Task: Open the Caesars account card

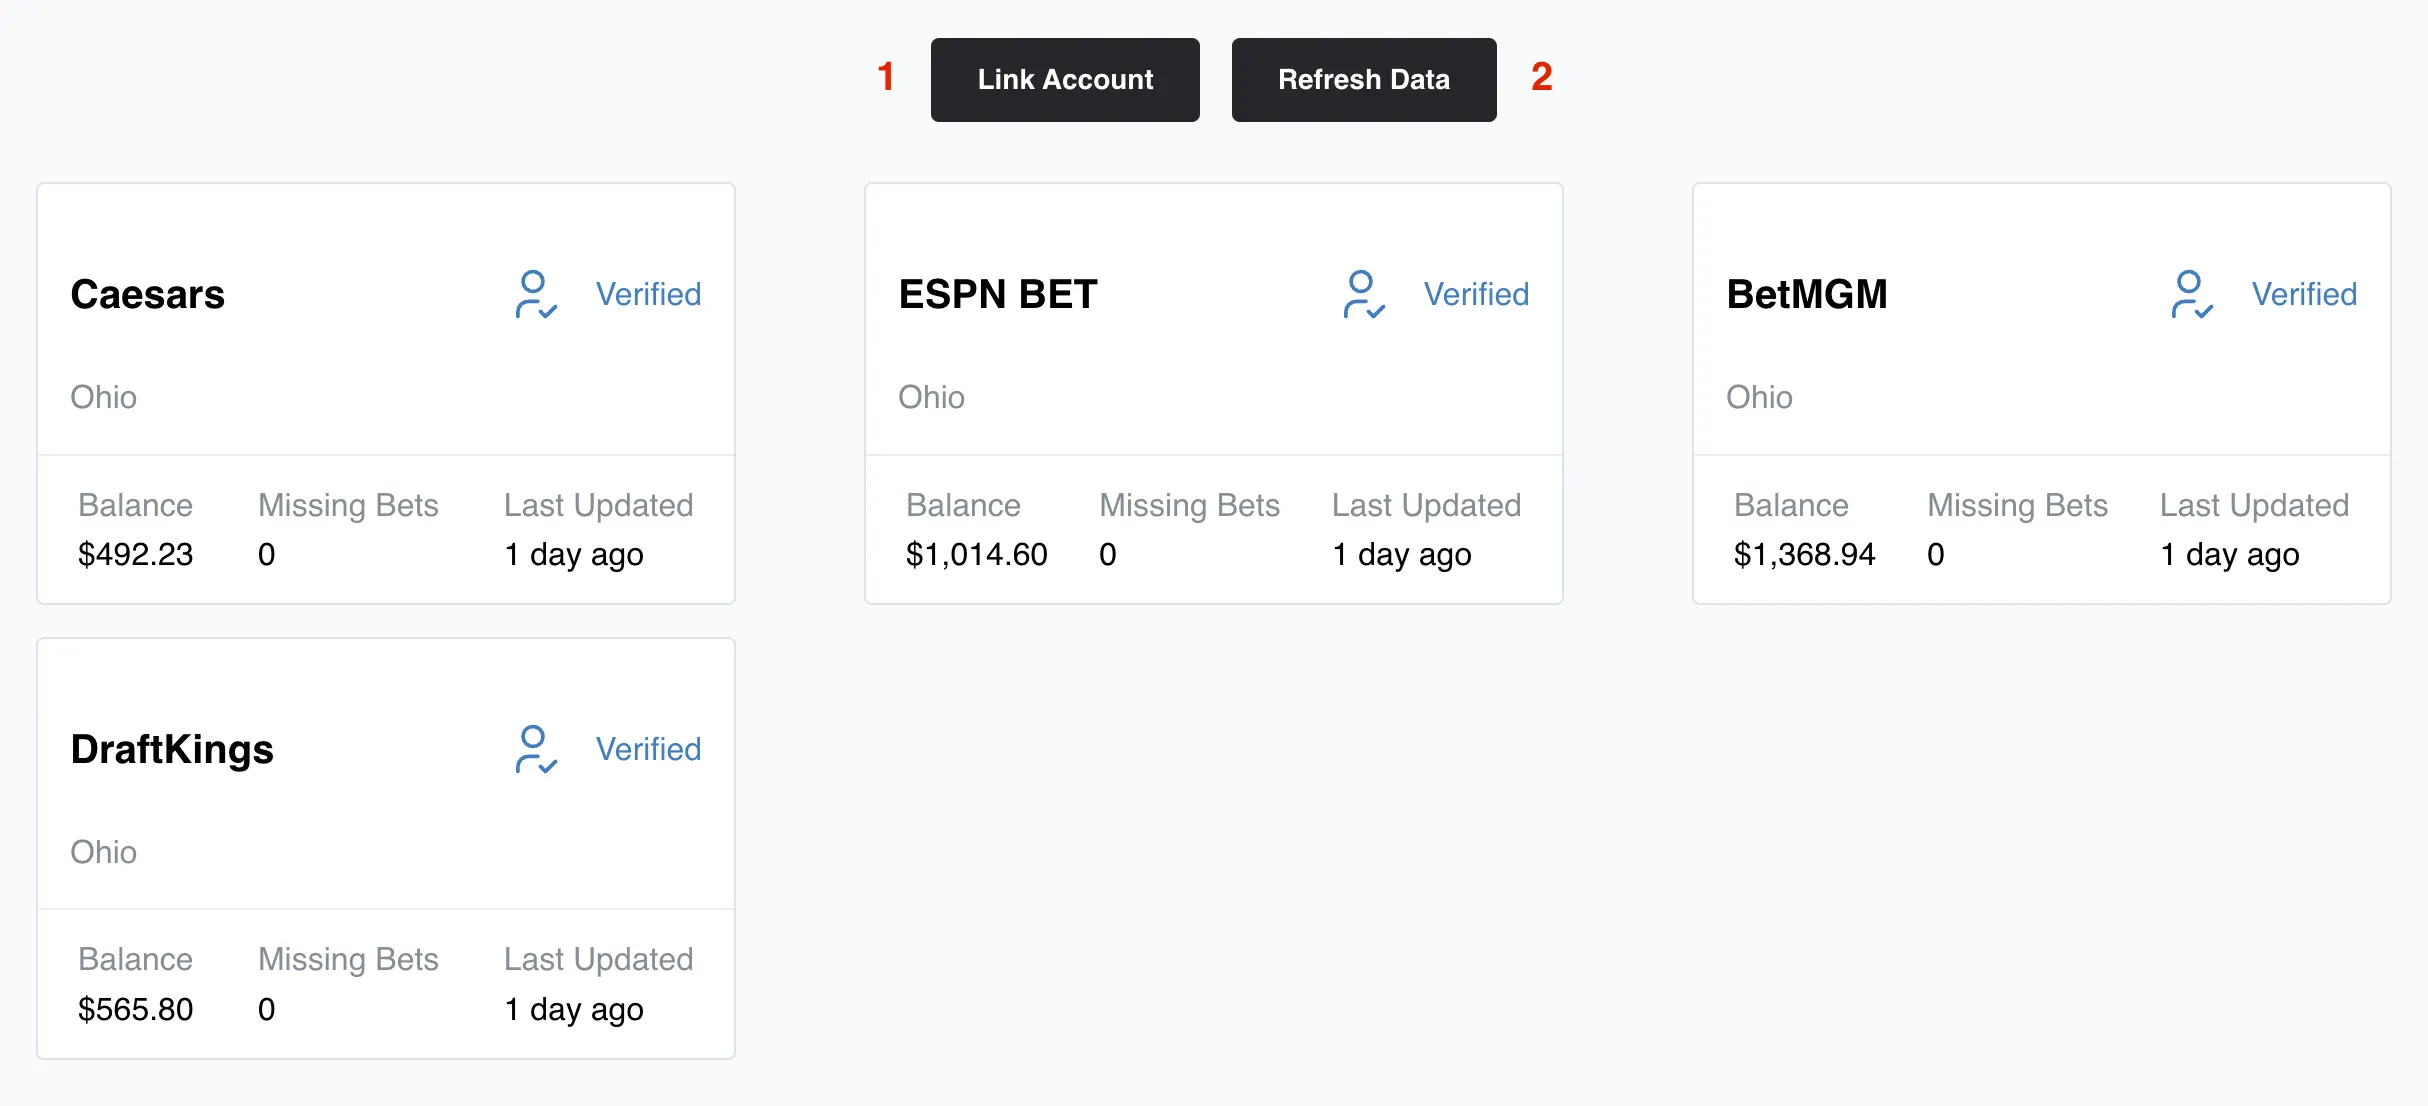Action: [385, 392]
